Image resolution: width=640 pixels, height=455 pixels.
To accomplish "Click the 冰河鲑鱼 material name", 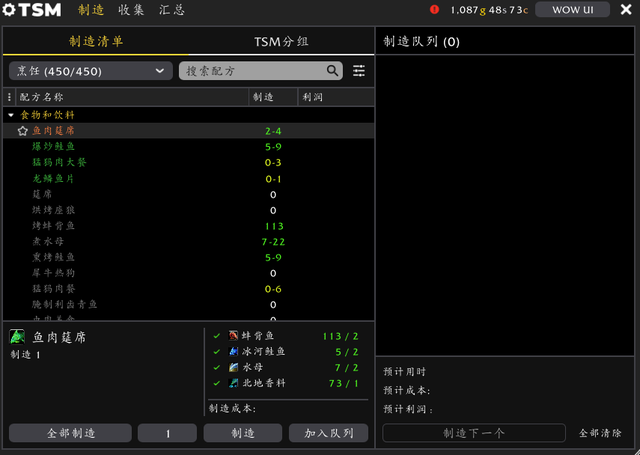I will coord(263,351).
